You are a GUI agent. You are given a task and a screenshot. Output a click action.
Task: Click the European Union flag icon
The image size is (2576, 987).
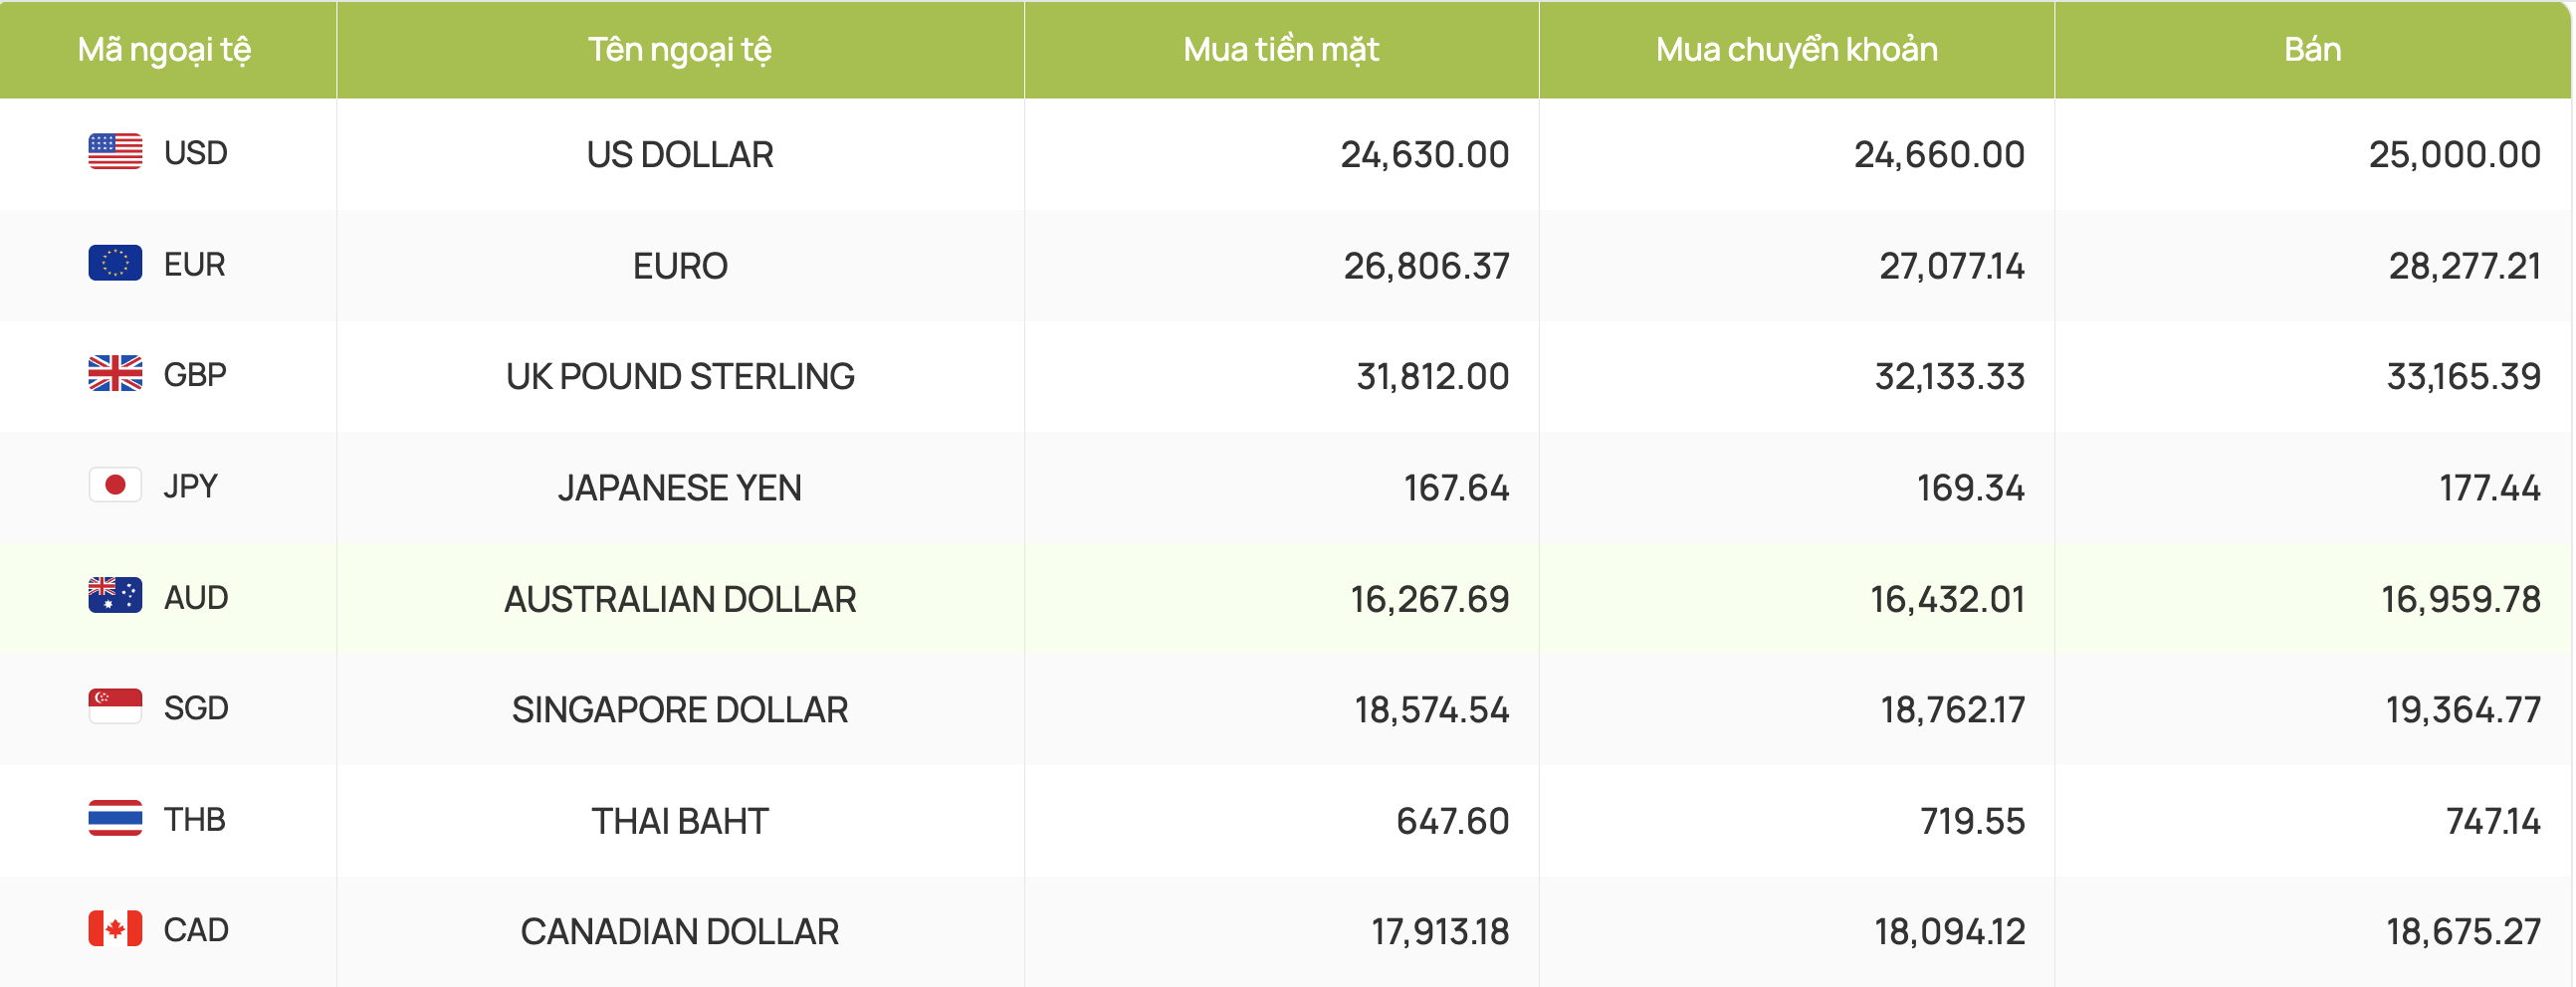[115, 263]
